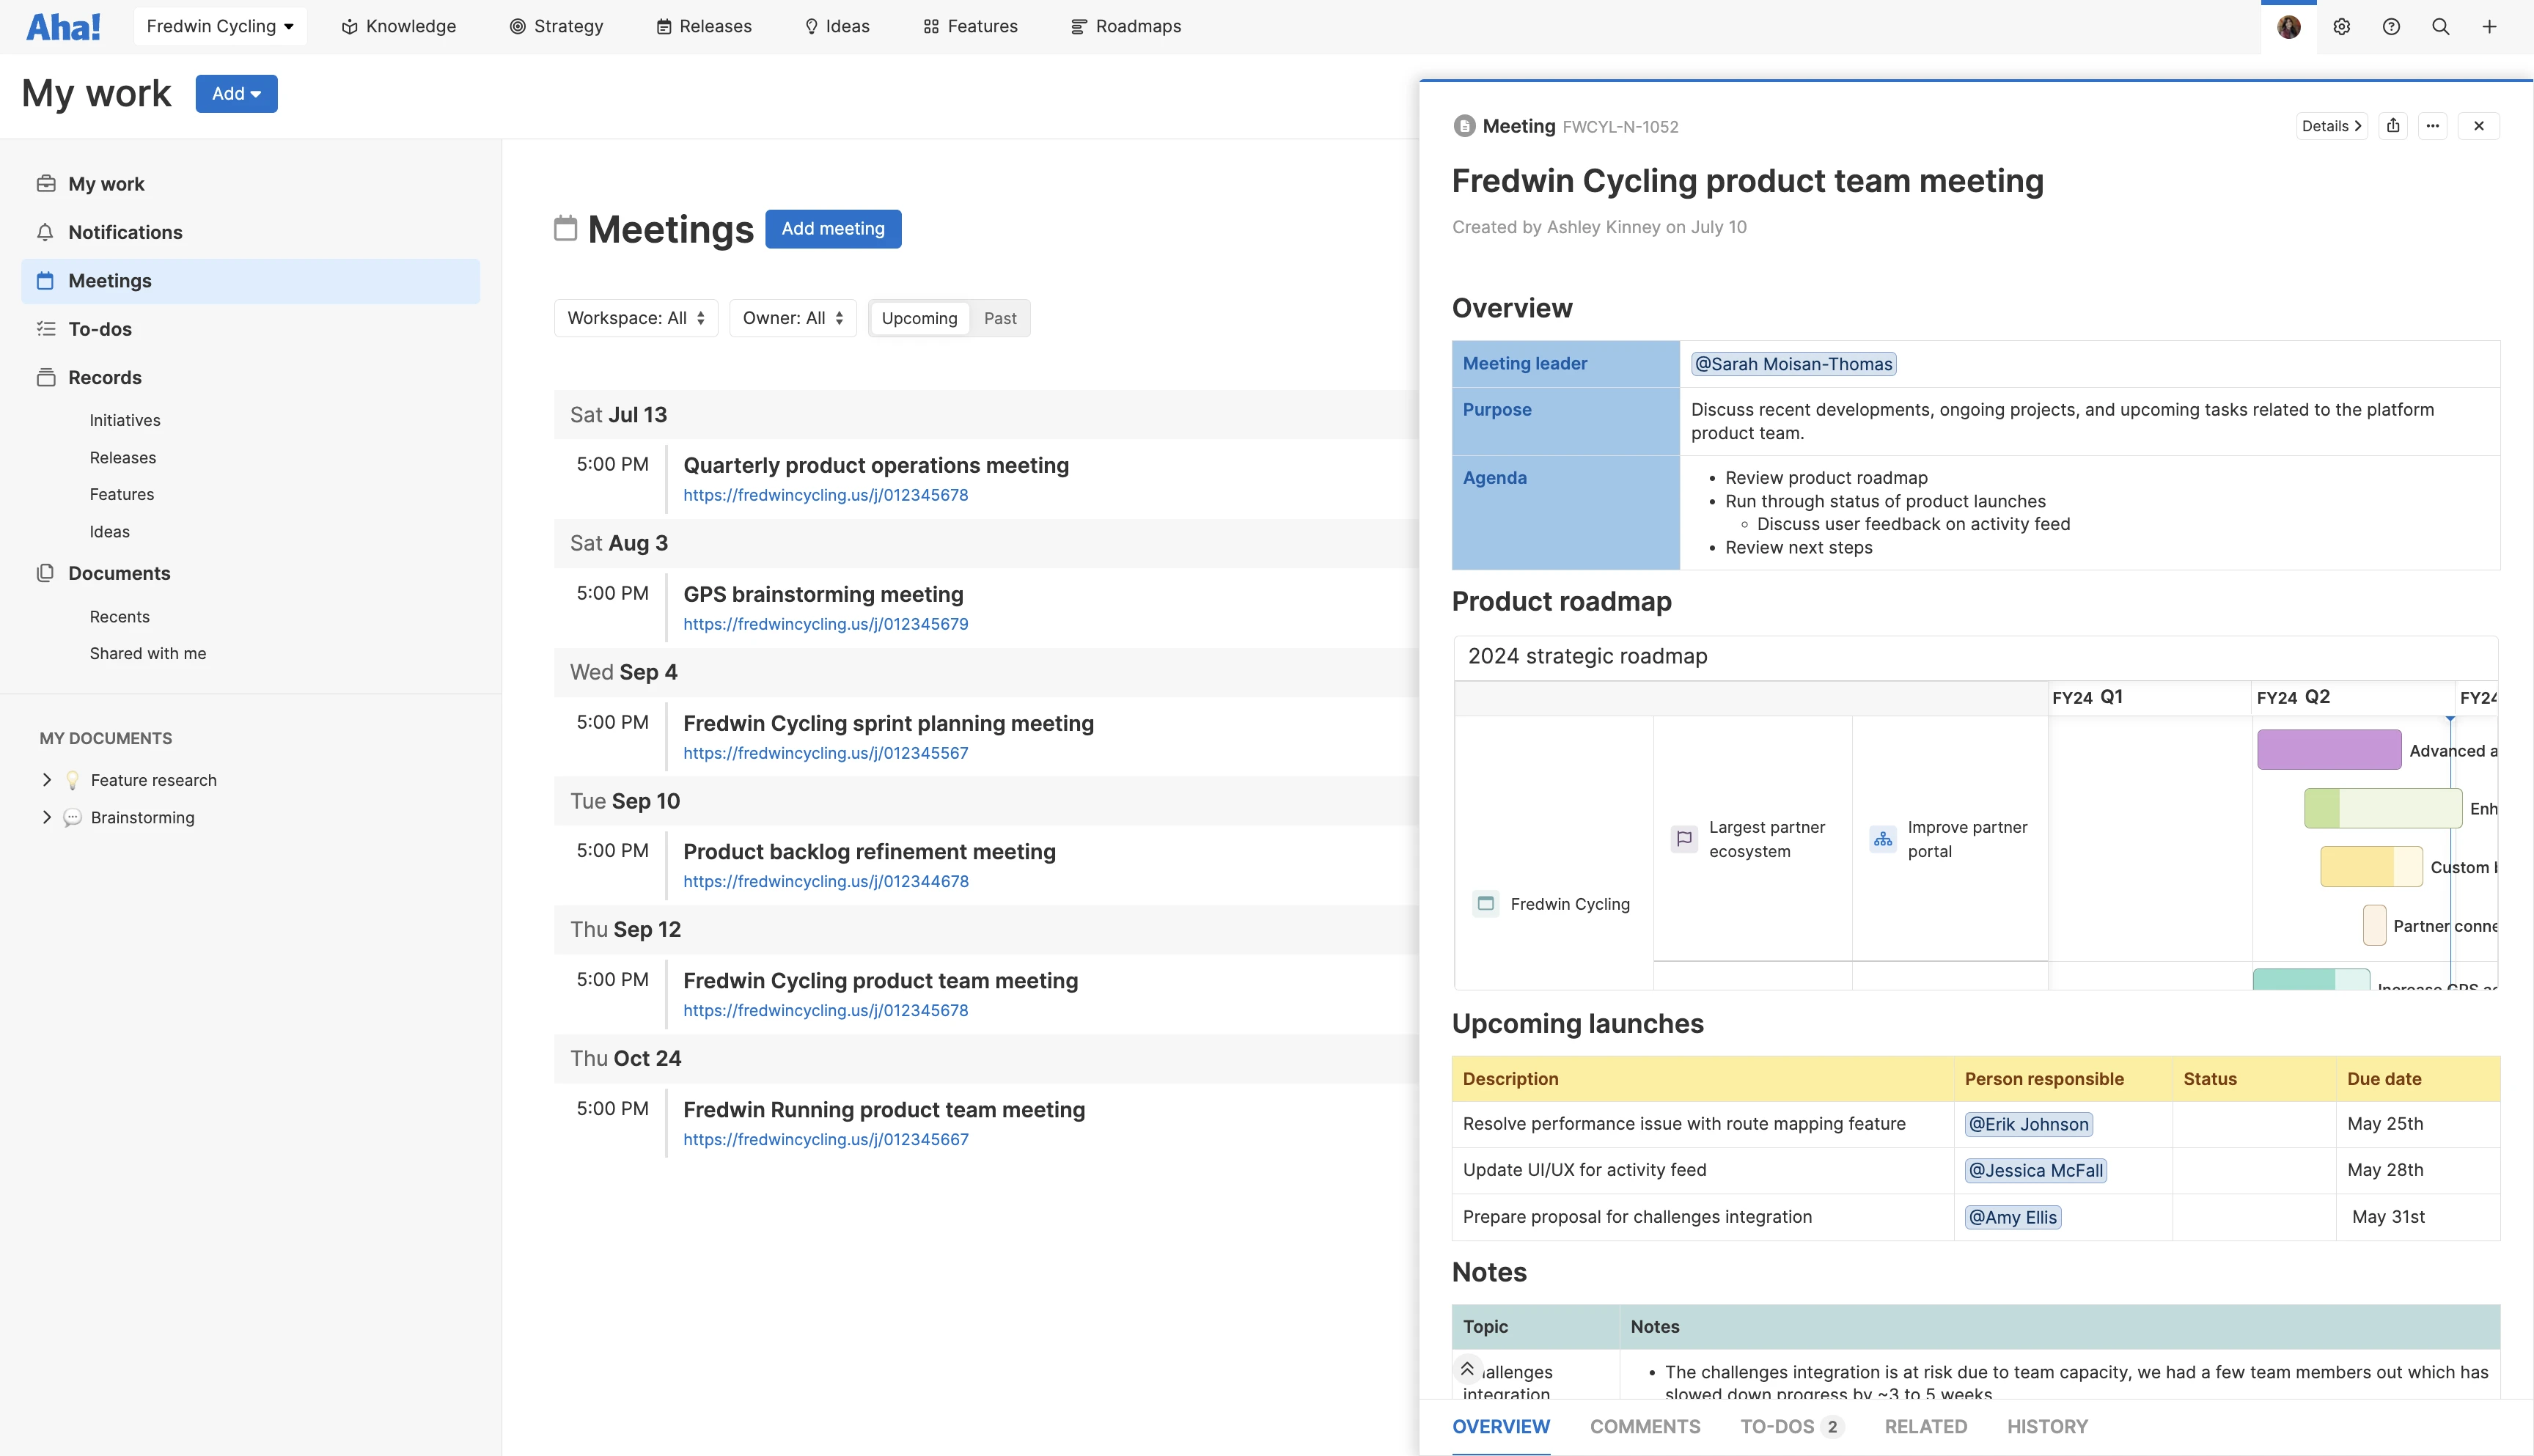Click the Fredwin Cycling workspace icon in the roadmap
This screenshot has height=1456, width=2534.
1486,903
